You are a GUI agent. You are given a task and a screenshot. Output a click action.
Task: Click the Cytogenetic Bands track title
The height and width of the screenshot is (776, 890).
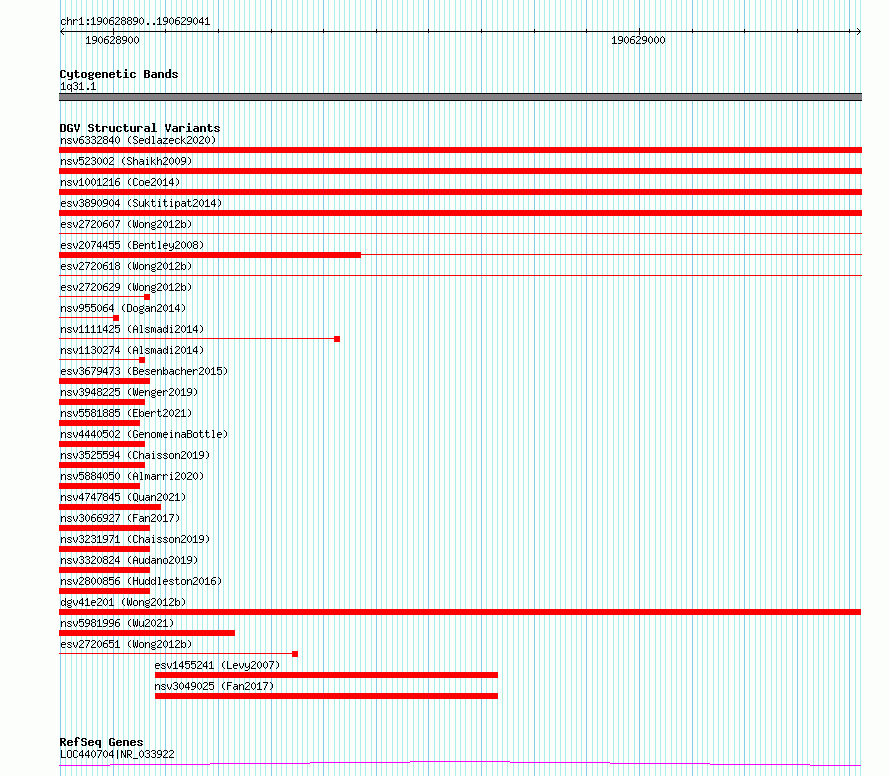(x=119, y=74)
